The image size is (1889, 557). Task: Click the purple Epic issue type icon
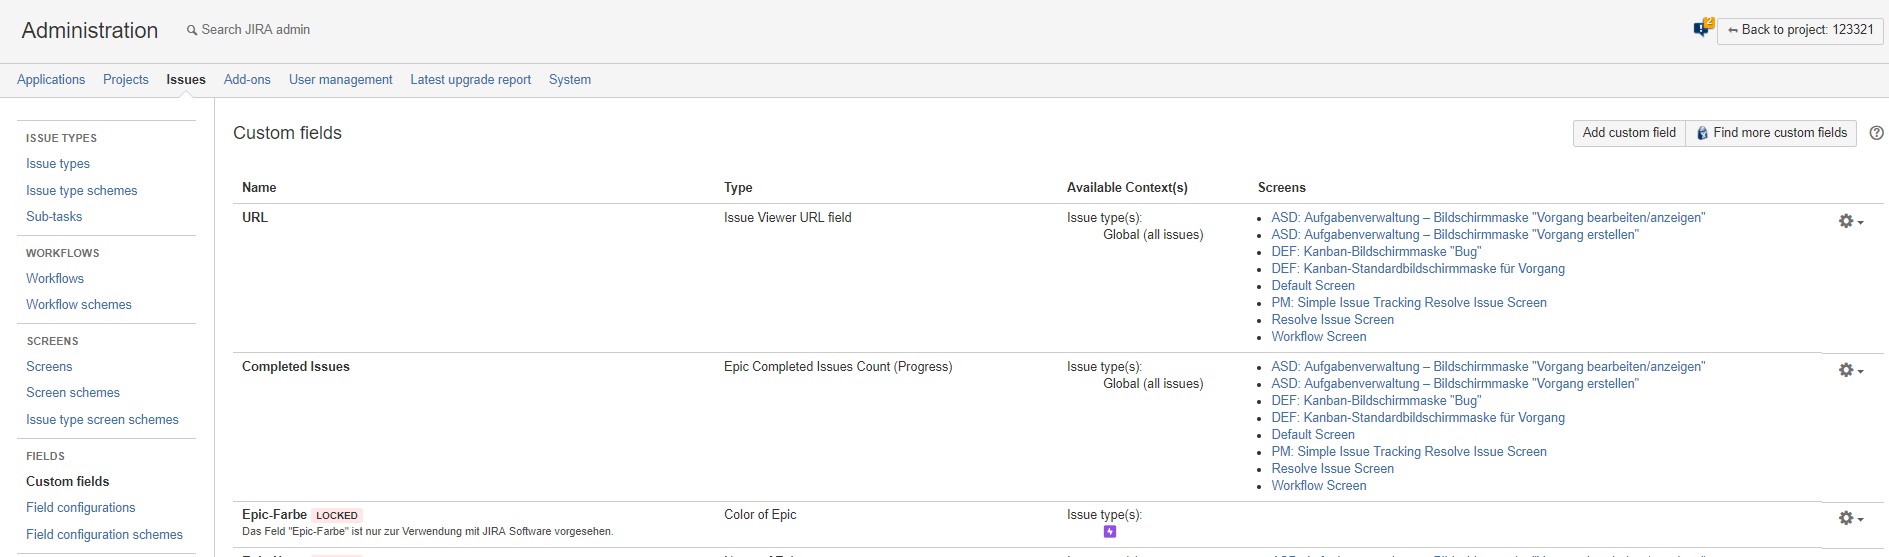coord(1109,532)
